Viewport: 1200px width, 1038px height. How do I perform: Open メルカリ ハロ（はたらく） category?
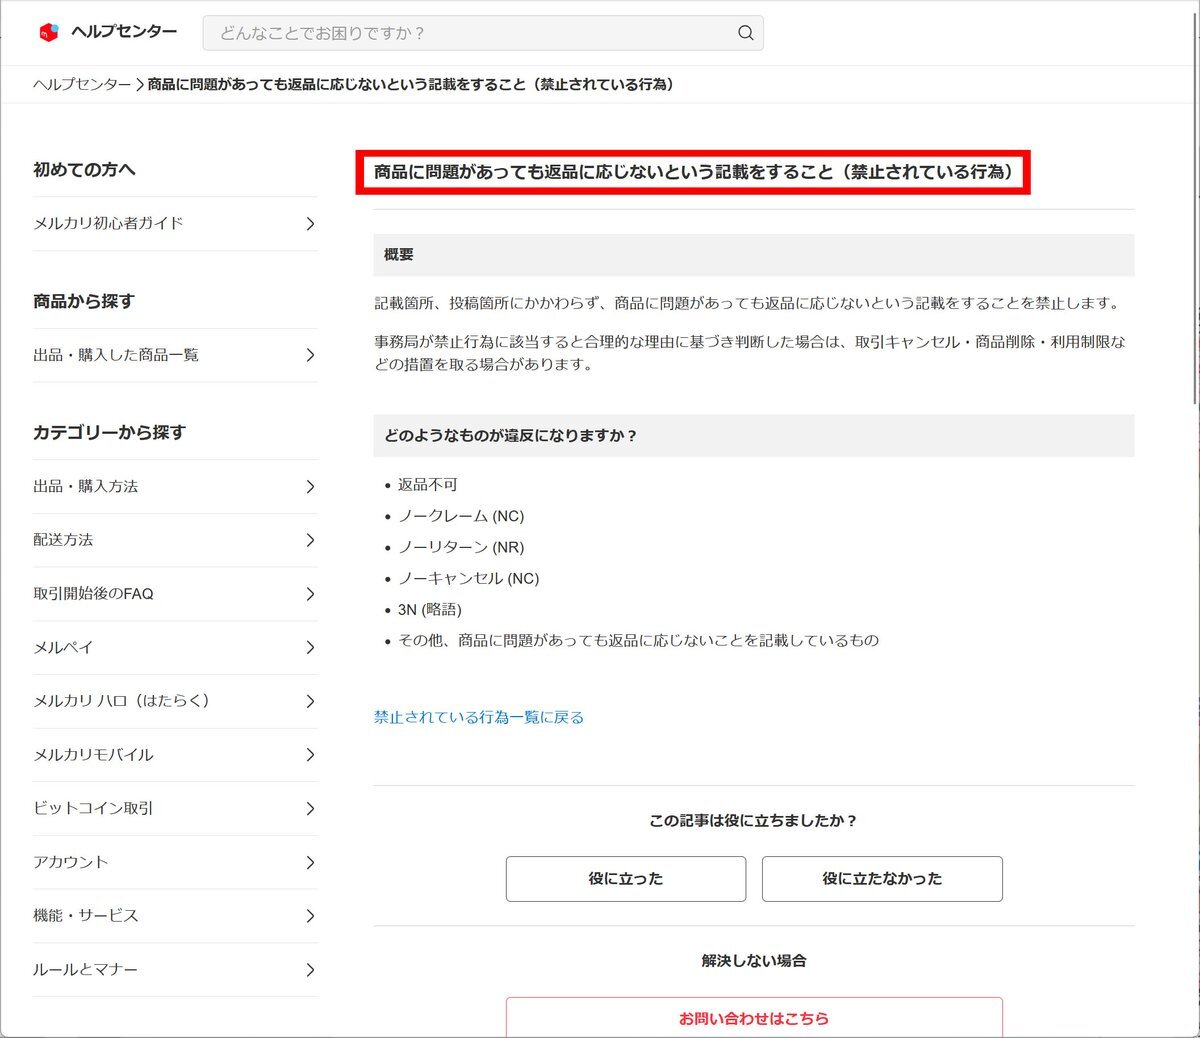point(175,701)
